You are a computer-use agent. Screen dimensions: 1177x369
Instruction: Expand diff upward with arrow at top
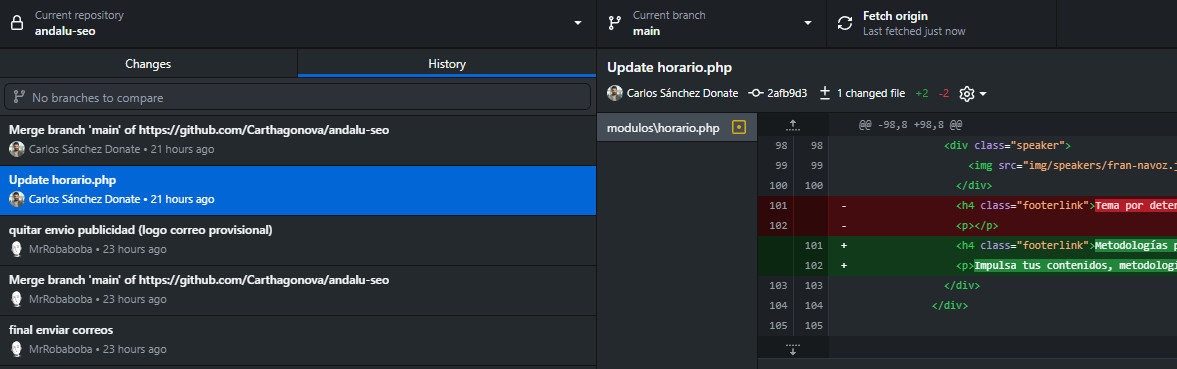pyautogui.click(x=793, y=125)
